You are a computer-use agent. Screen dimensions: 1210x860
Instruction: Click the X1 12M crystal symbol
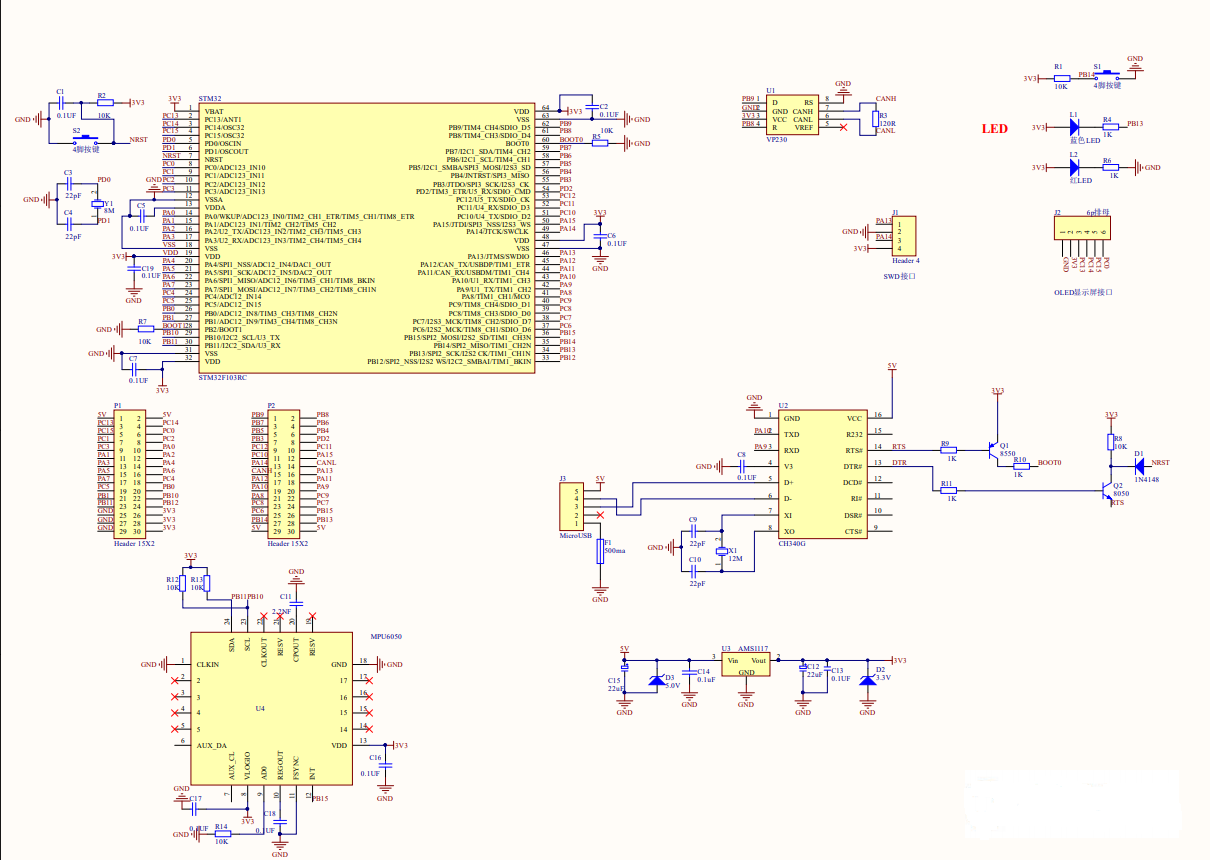coord(721,551)
